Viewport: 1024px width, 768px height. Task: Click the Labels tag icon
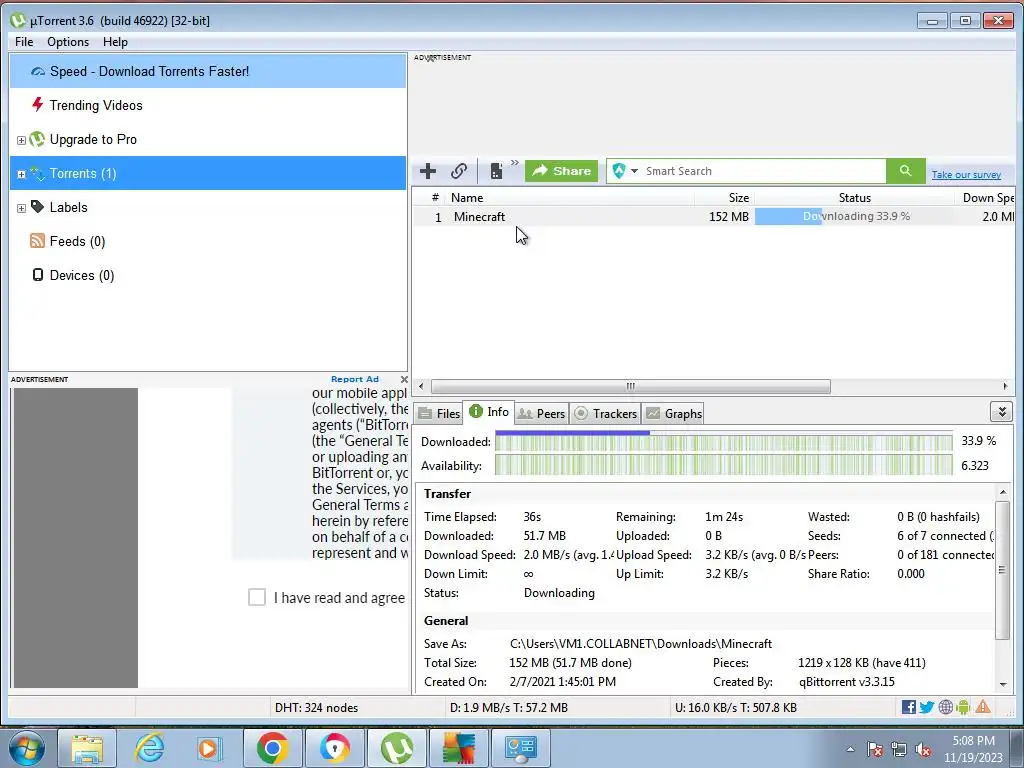(38, 207)
